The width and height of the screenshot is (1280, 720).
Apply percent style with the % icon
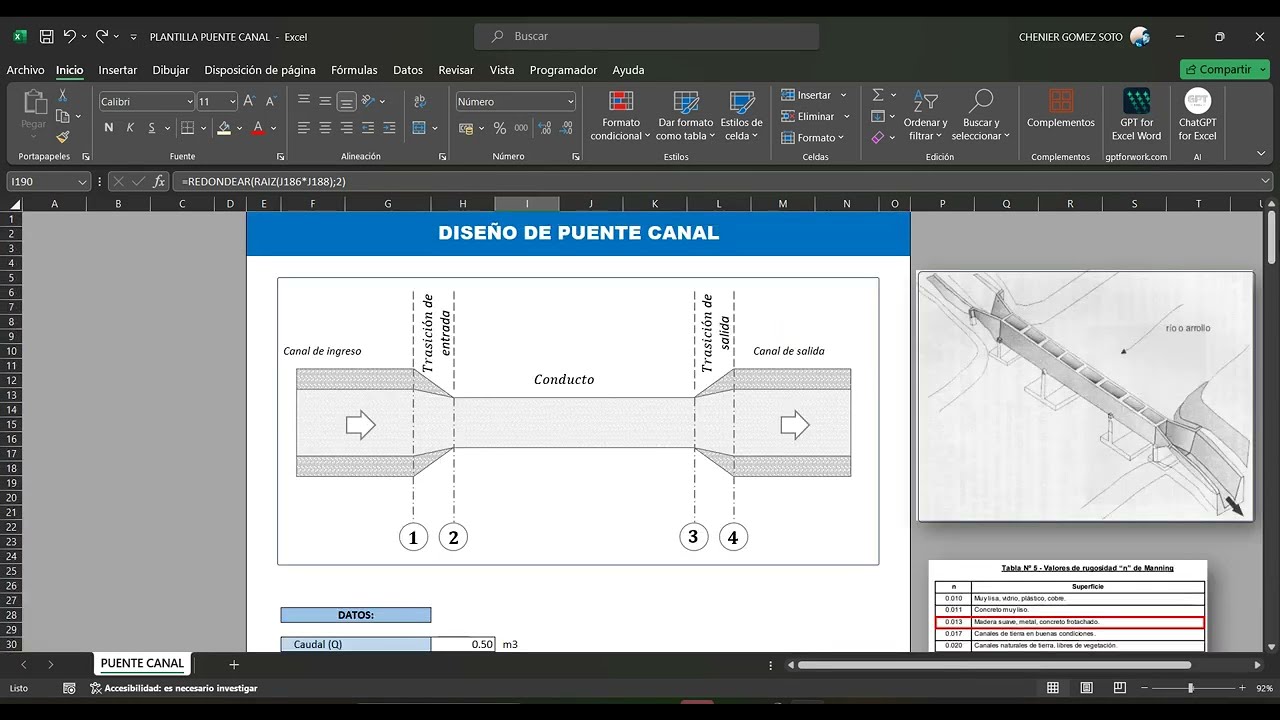click(500, 128)
